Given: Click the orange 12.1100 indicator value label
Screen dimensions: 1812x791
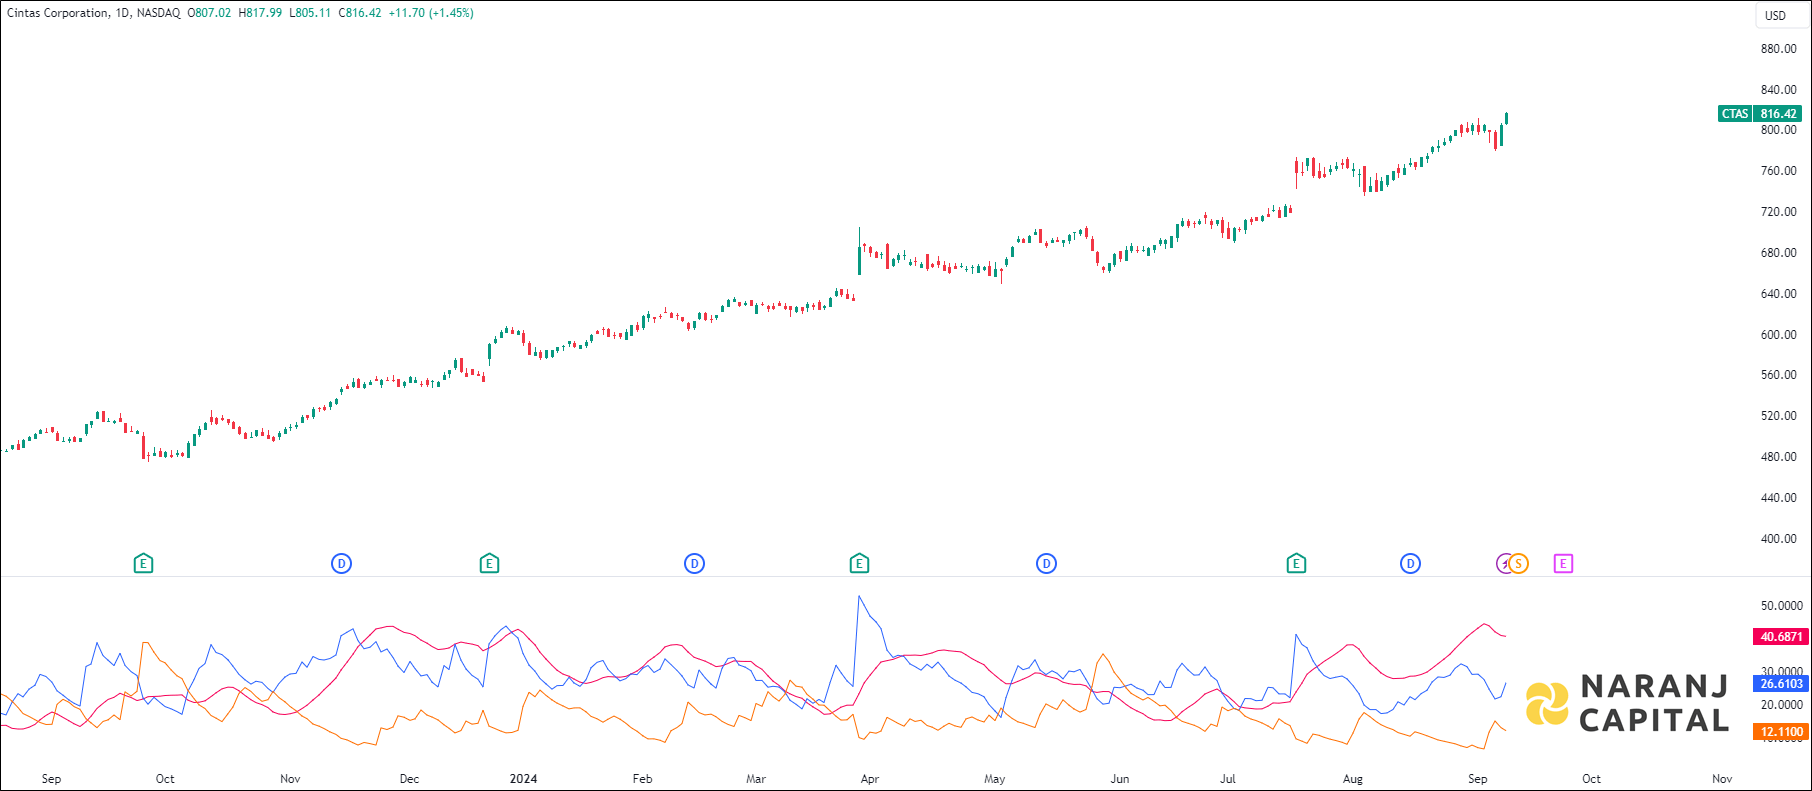Looking at the screenshot, I should coord(1781,732).
